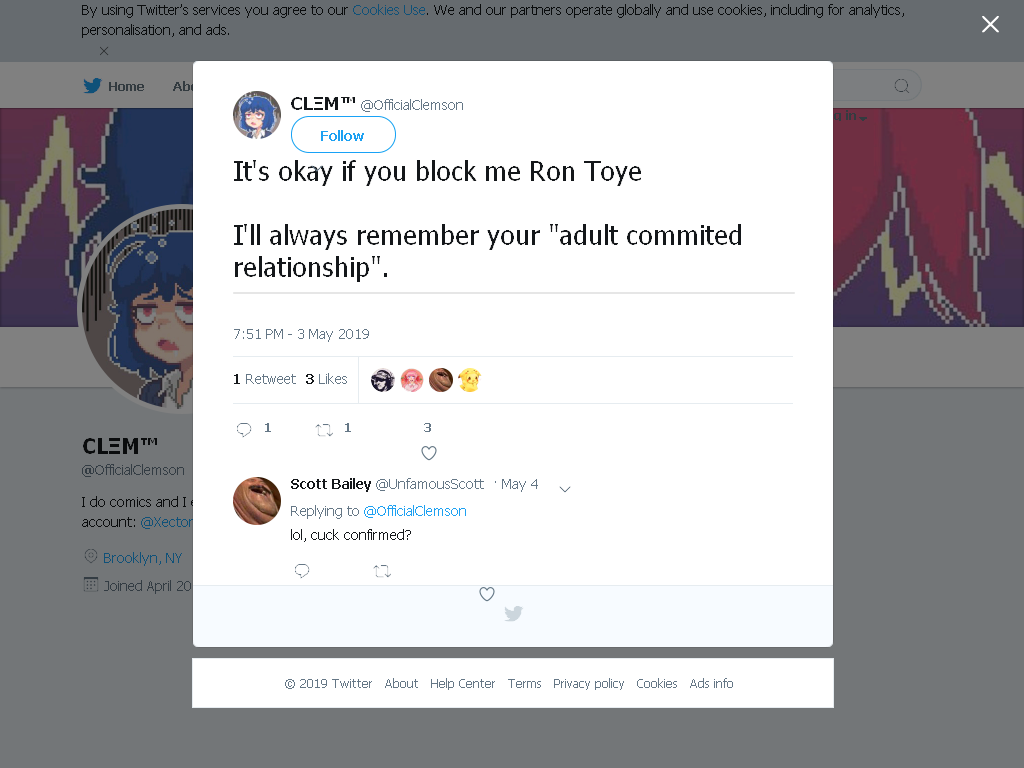The width and height of the screenshot is (1024, 768).
Task: Open the Cookies Use link in the banner
Action: (389, 10)
